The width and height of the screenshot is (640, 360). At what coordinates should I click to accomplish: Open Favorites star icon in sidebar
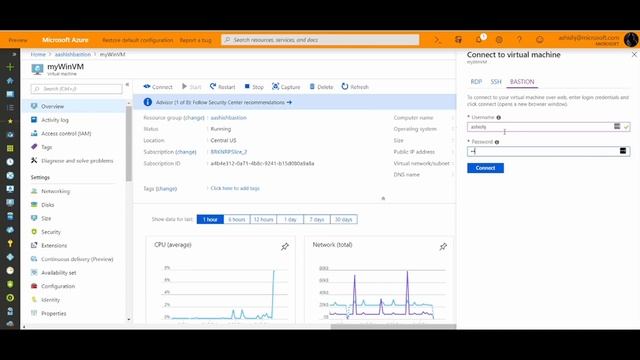[10, 121]
